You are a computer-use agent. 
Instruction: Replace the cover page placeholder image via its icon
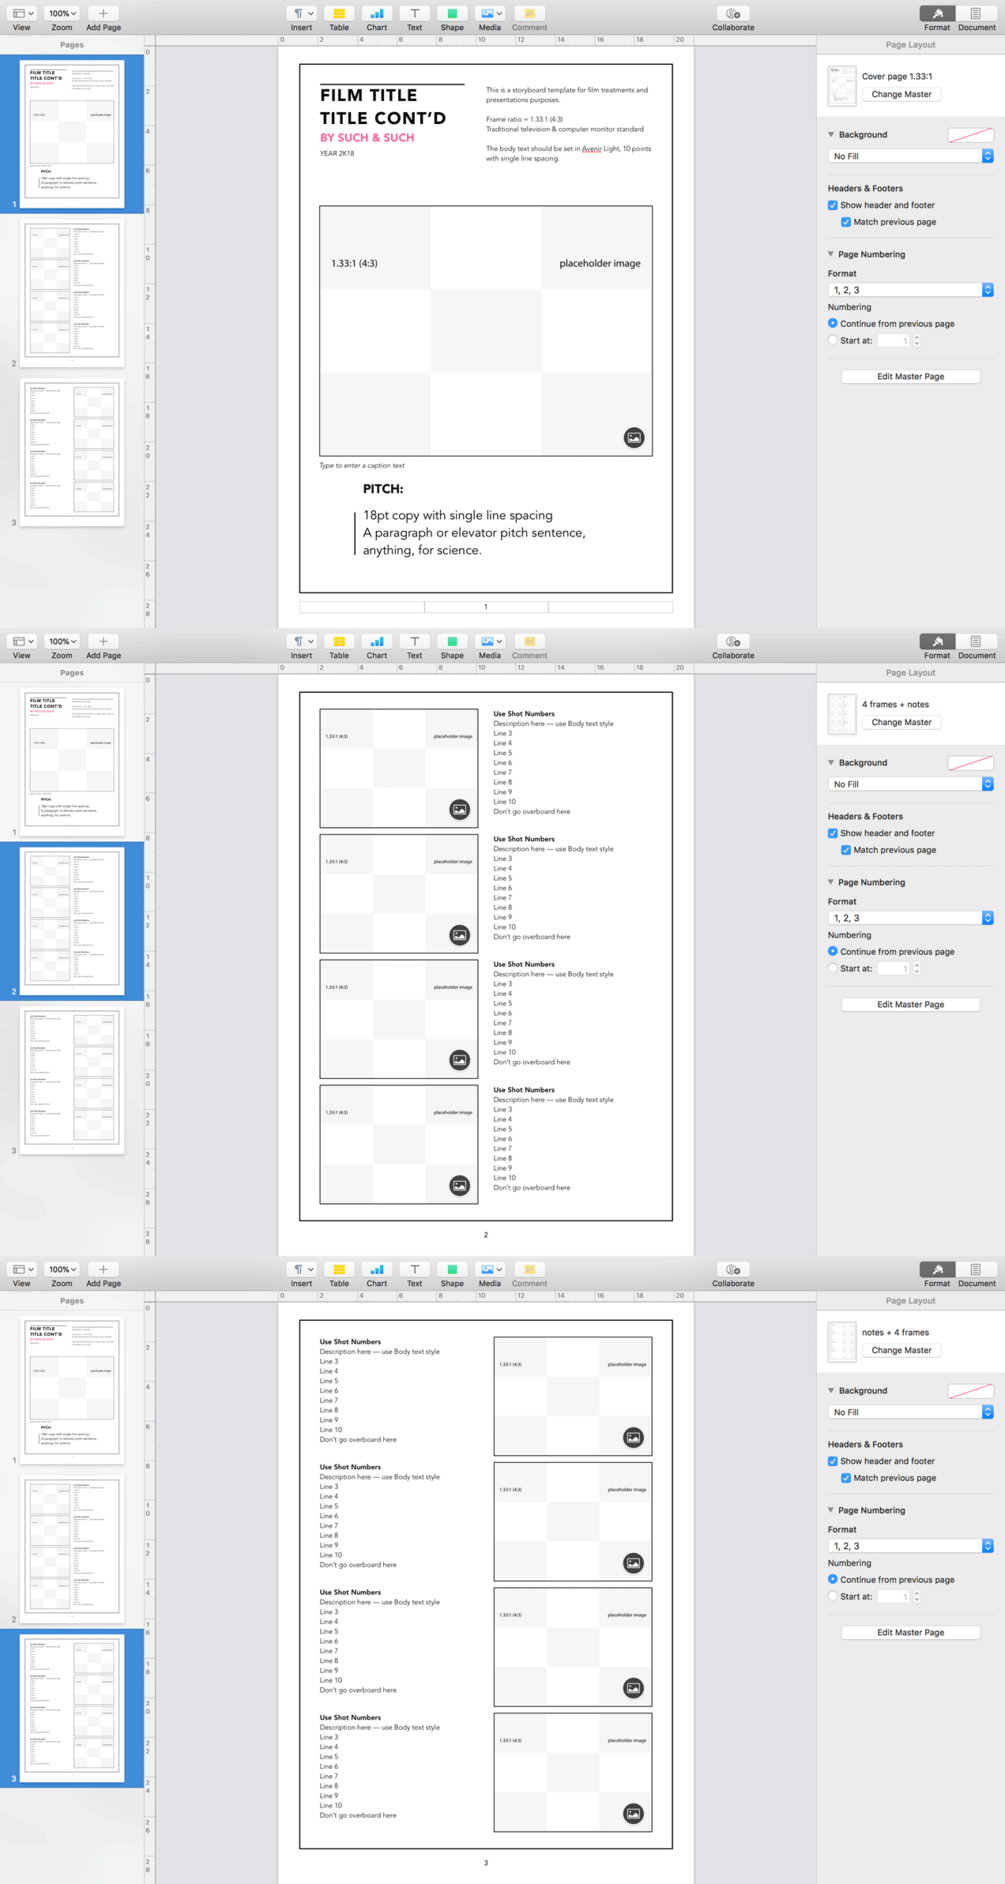(x=634, y=438)
